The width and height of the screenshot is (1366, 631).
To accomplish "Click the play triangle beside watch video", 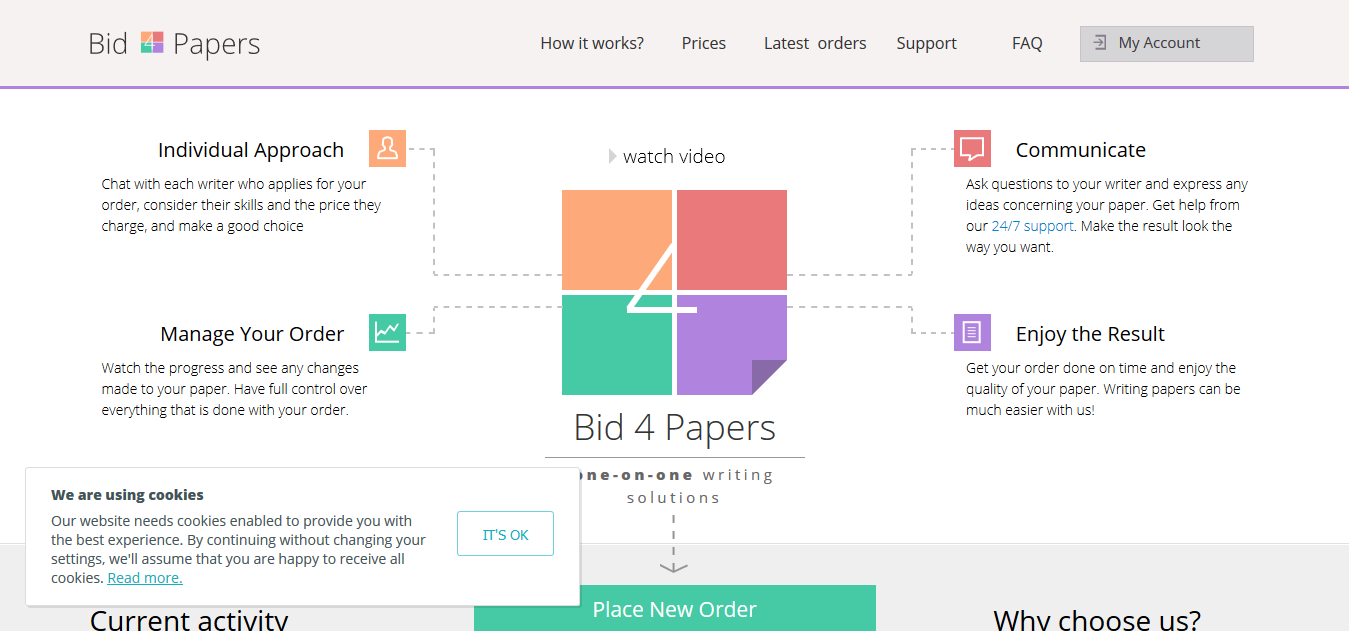I will (x=613, y=156).
